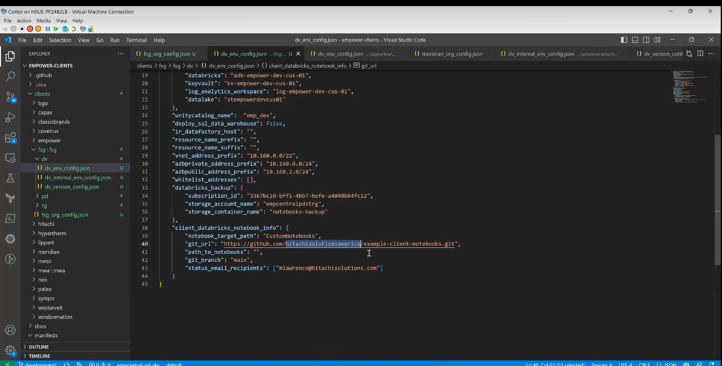This screenshot has height=366, width=722.
Task: Expand the hypertherm folder
Action: point(52,233)
